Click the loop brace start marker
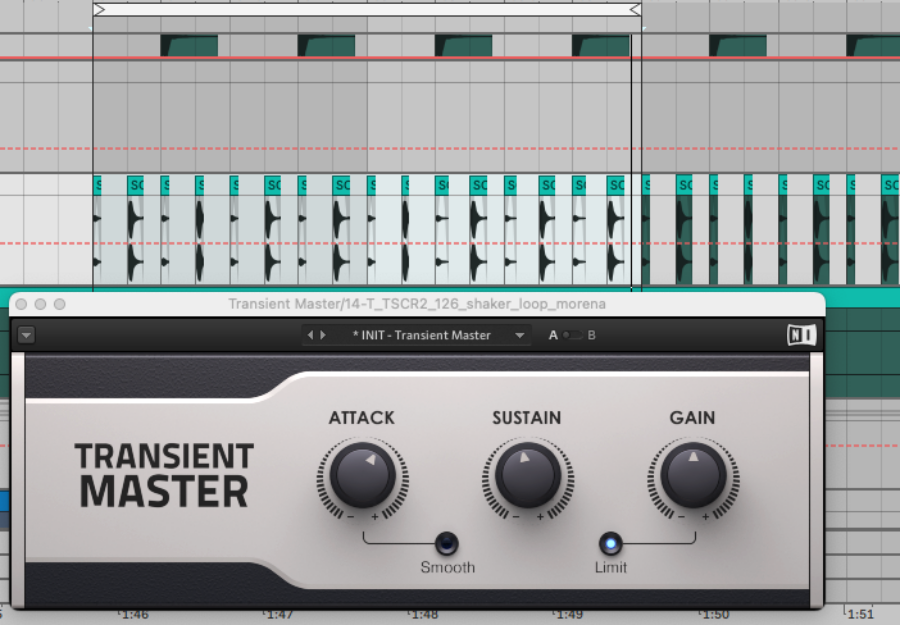 [x=99, y=9]
